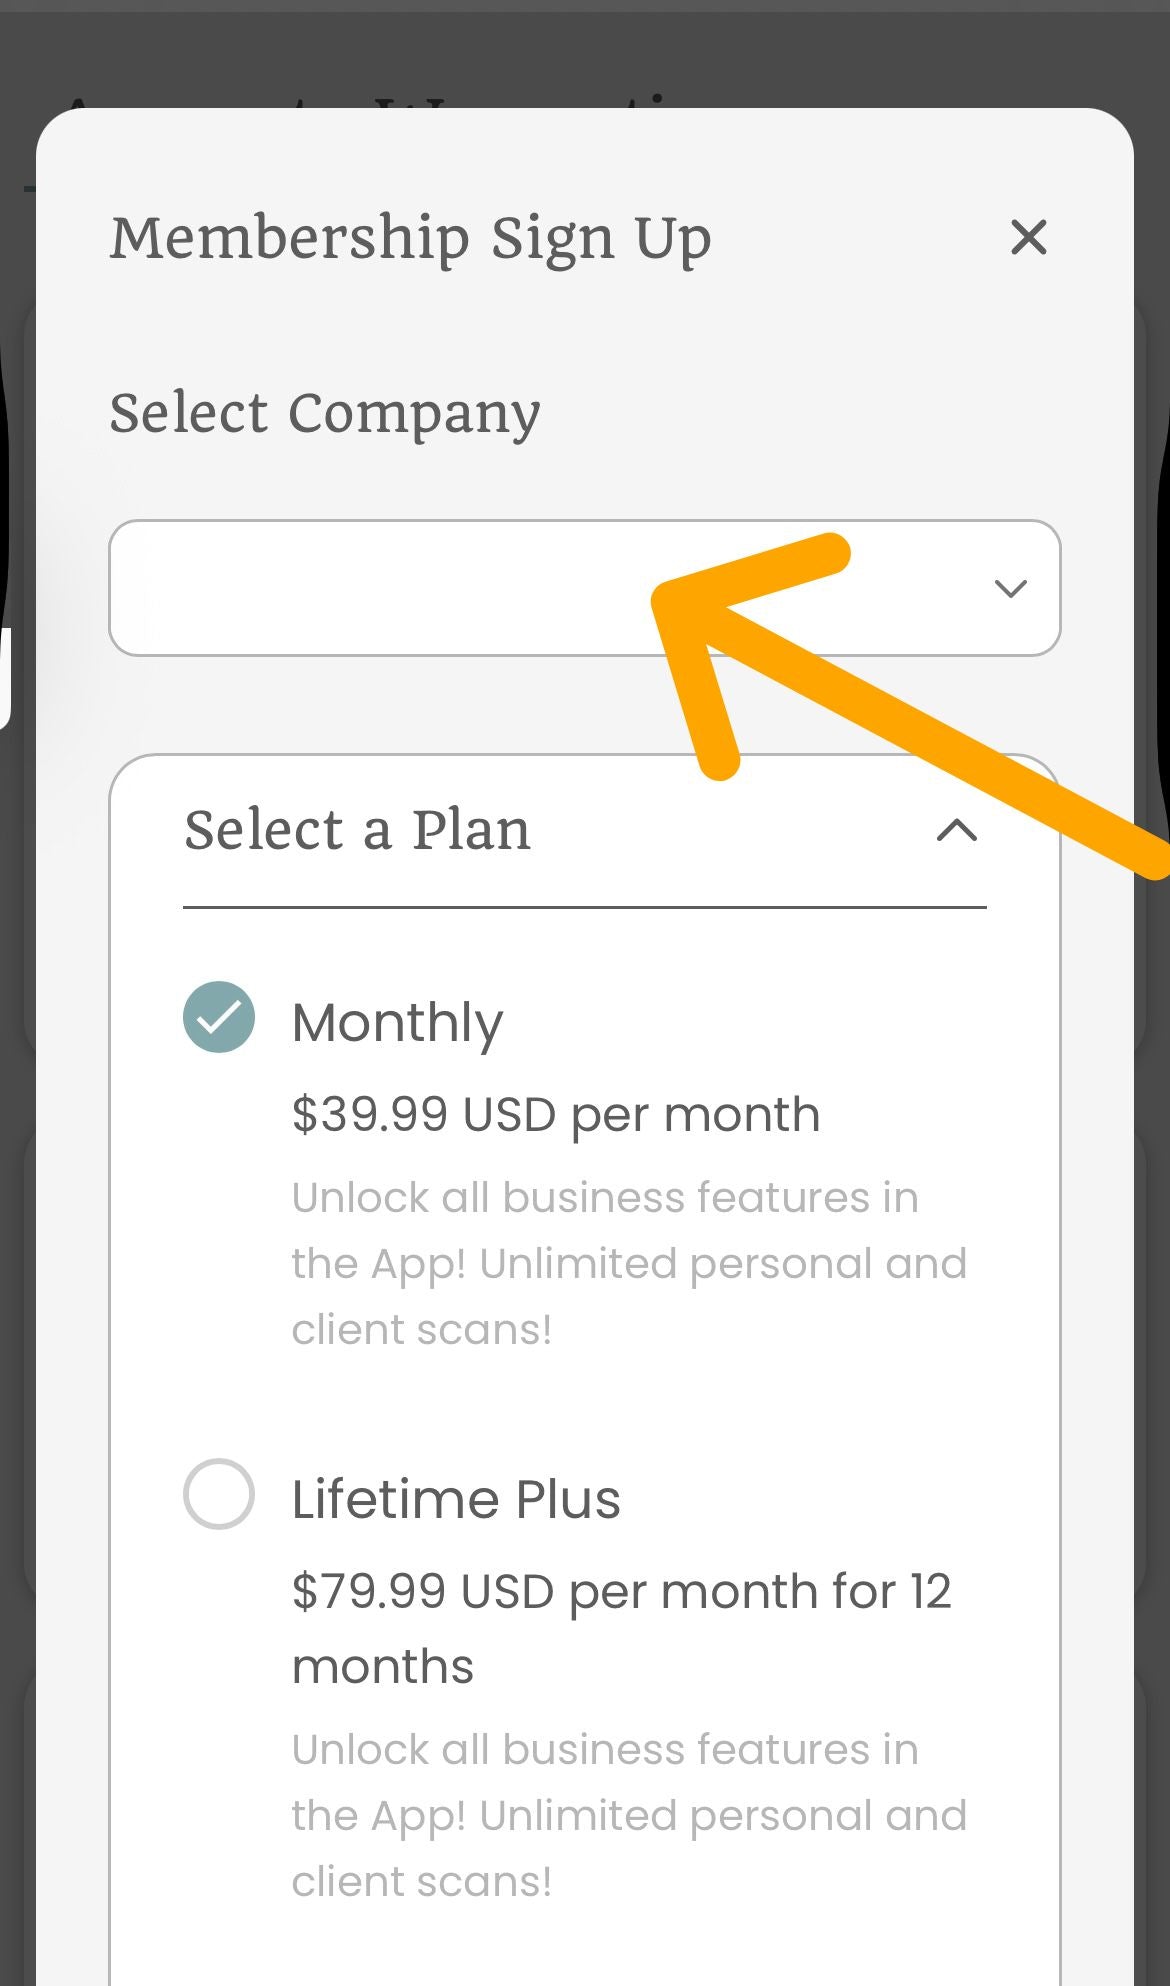Click the Monthly plan label

click(397, 1023)
